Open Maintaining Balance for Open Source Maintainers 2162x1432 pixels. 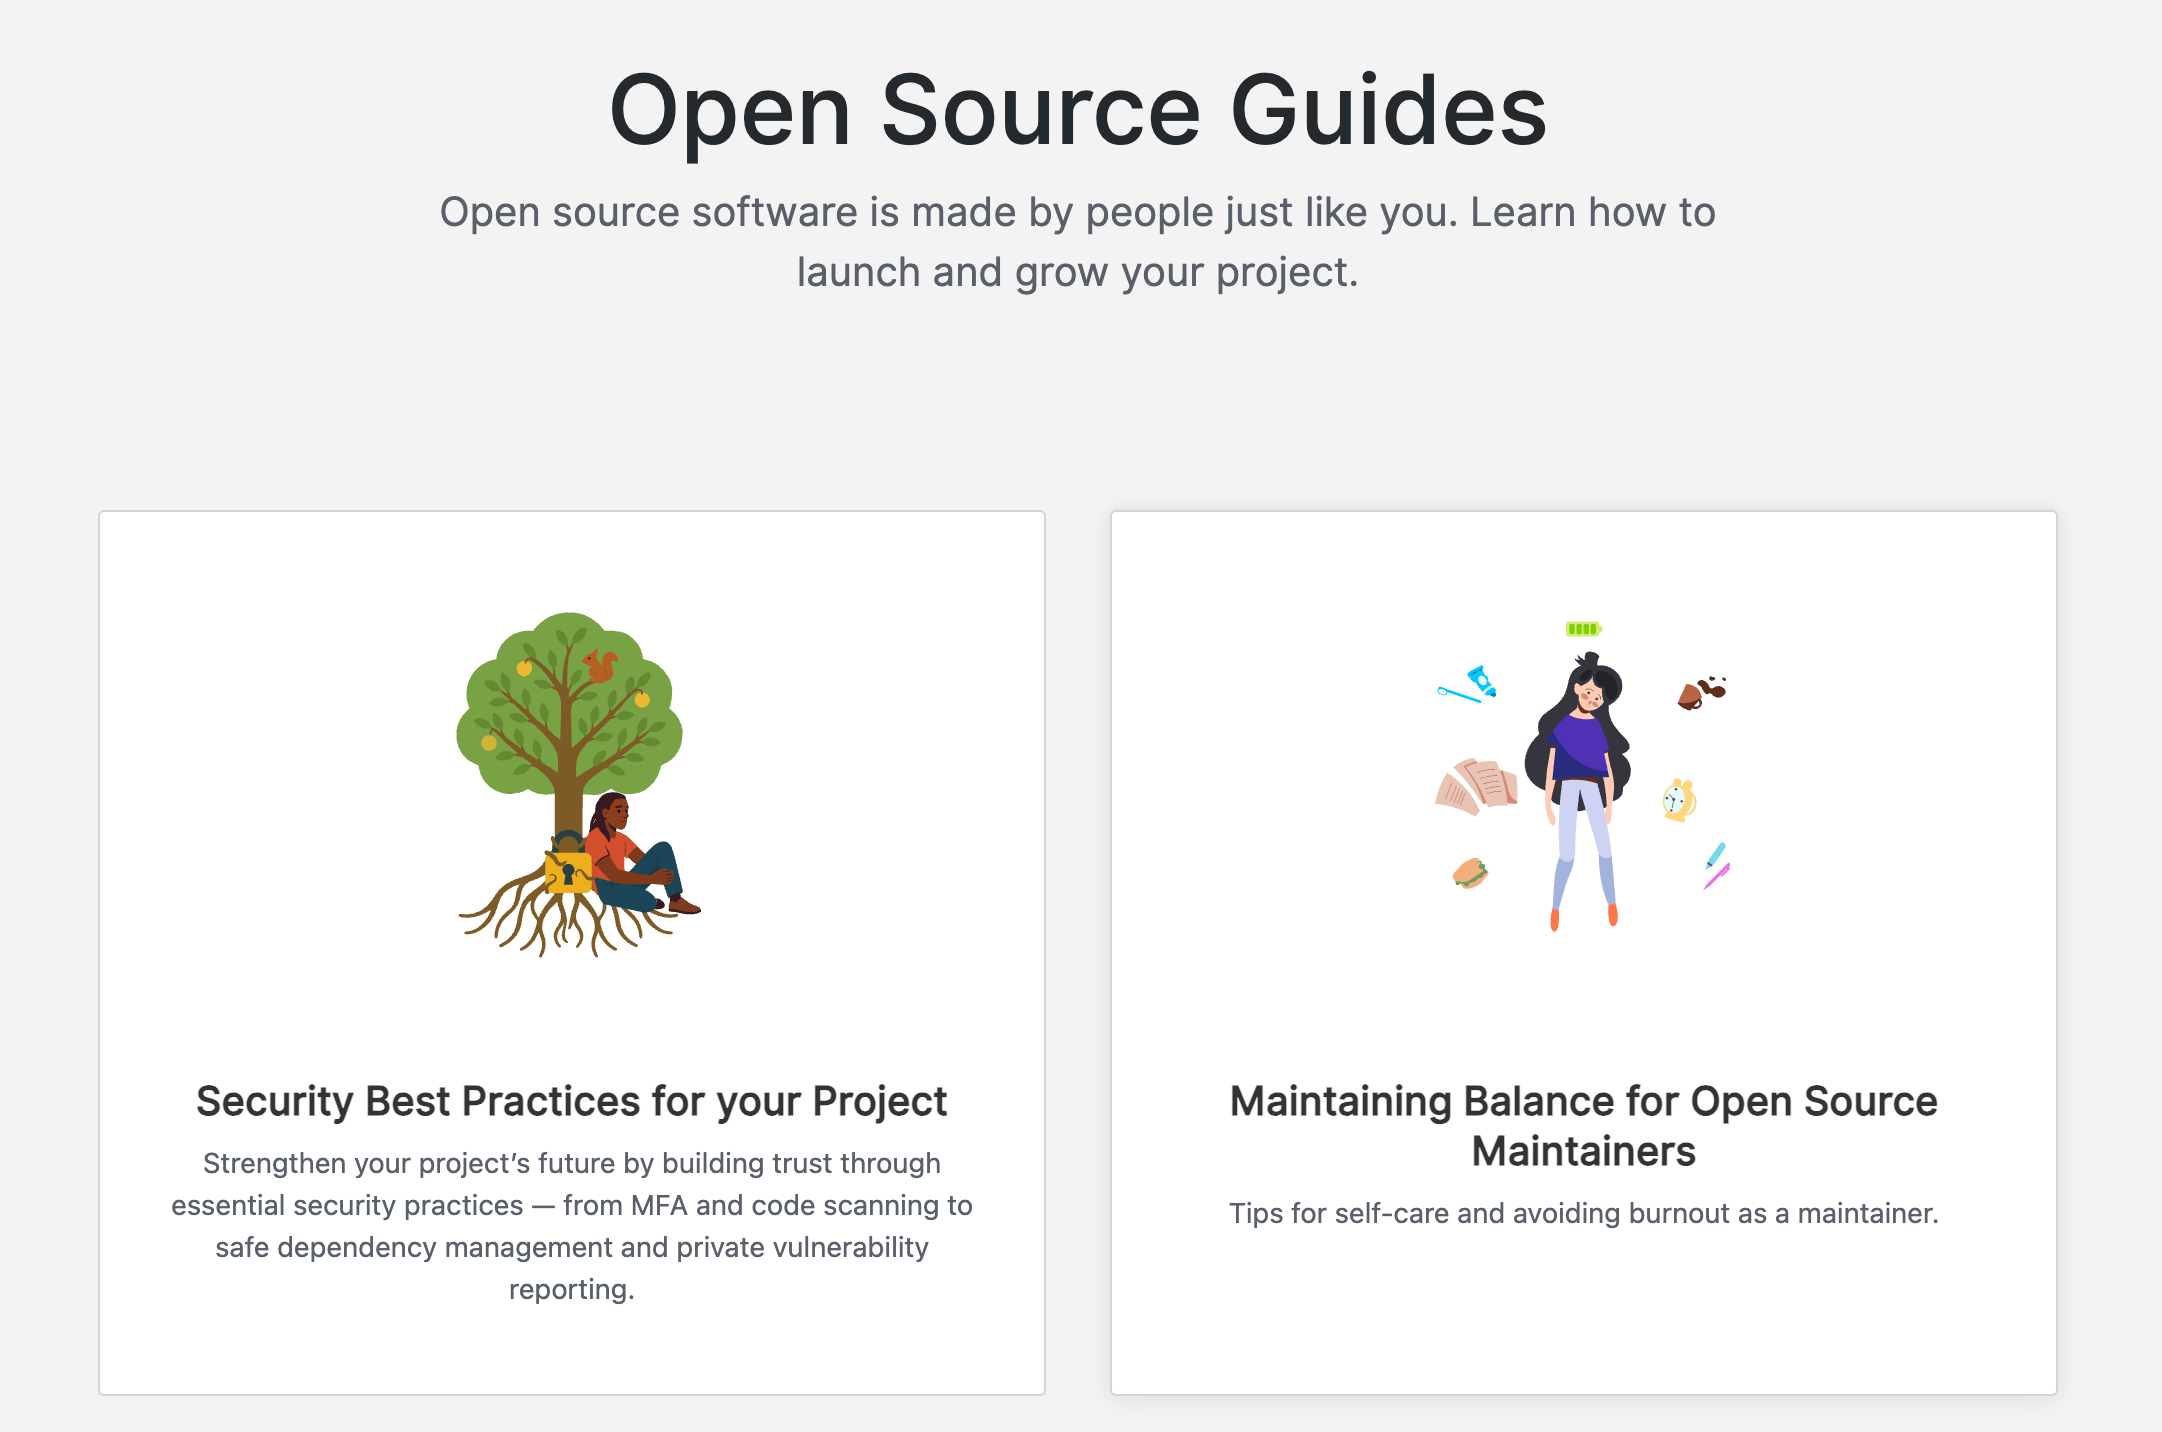[1583, 1125]
